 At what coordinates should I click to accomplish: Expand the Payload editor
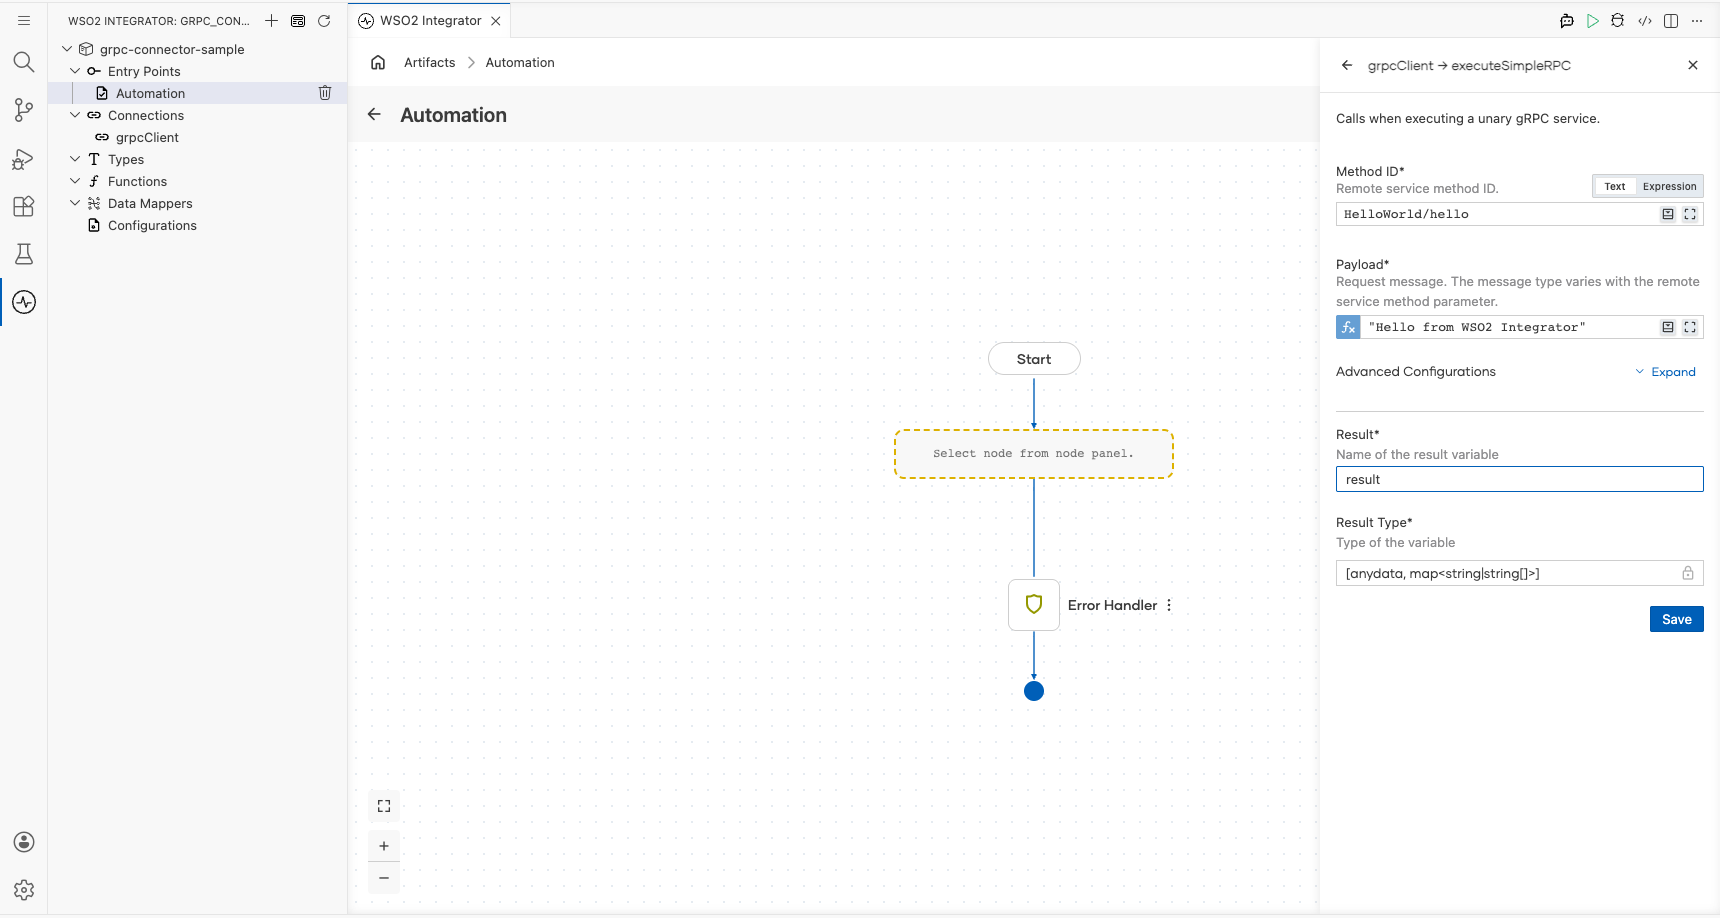click(x=1690, y=327)
